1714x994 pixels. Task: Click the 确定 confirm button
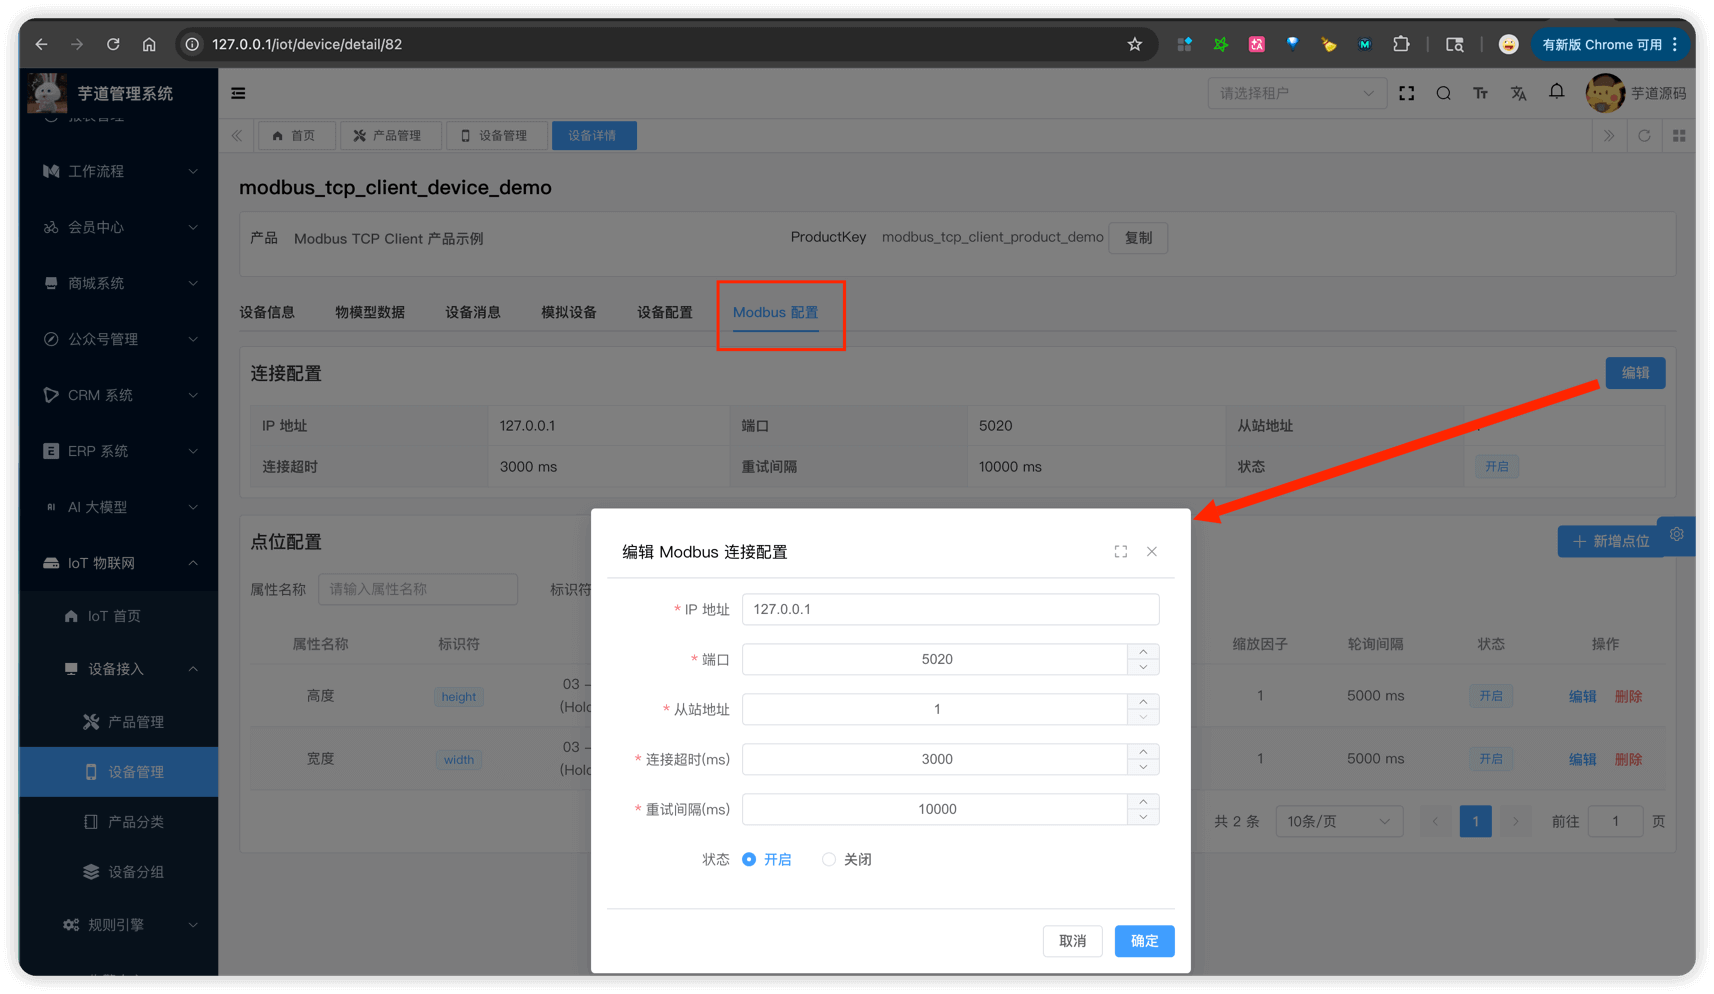[x=1144, y=941]
